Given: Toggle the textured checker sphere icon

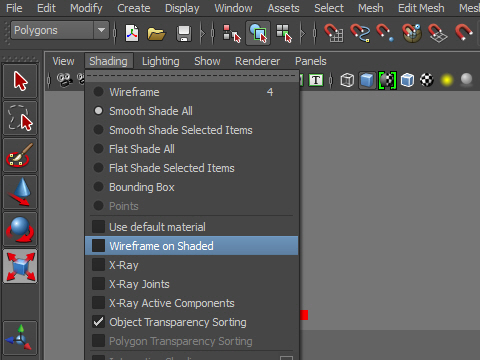Looking at the screenshot, I should tap(427, 80).
